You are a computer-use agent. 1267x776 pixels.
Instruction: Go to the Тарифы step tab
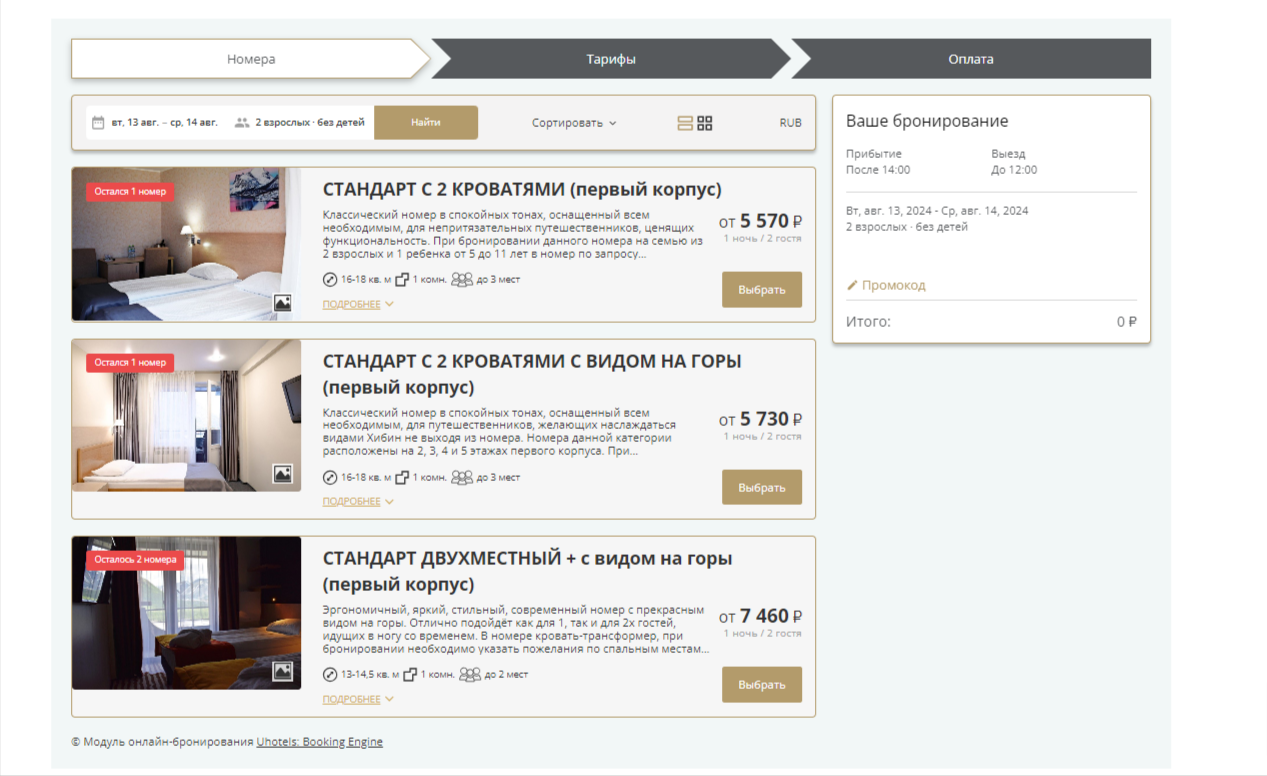(x=611, y=59)
